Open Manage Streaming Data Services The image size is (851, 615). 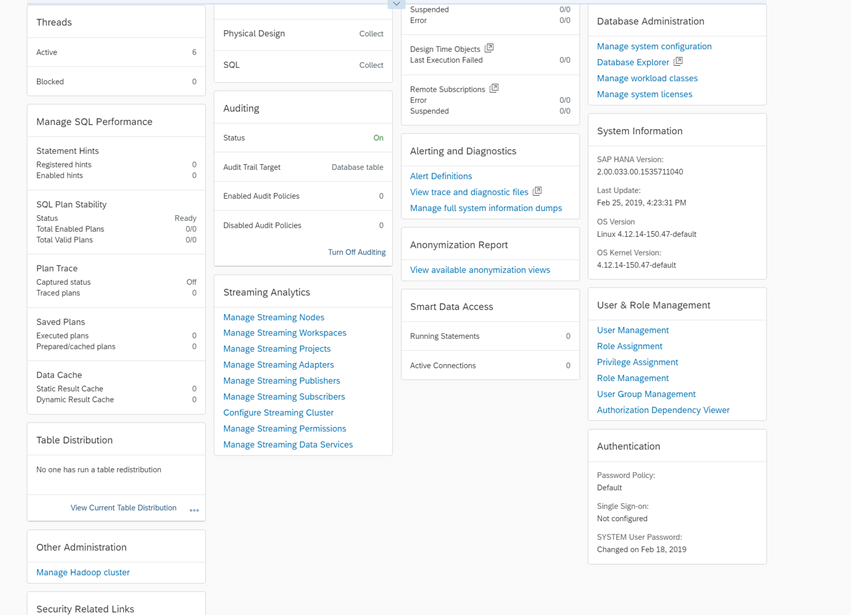point(288,445)
